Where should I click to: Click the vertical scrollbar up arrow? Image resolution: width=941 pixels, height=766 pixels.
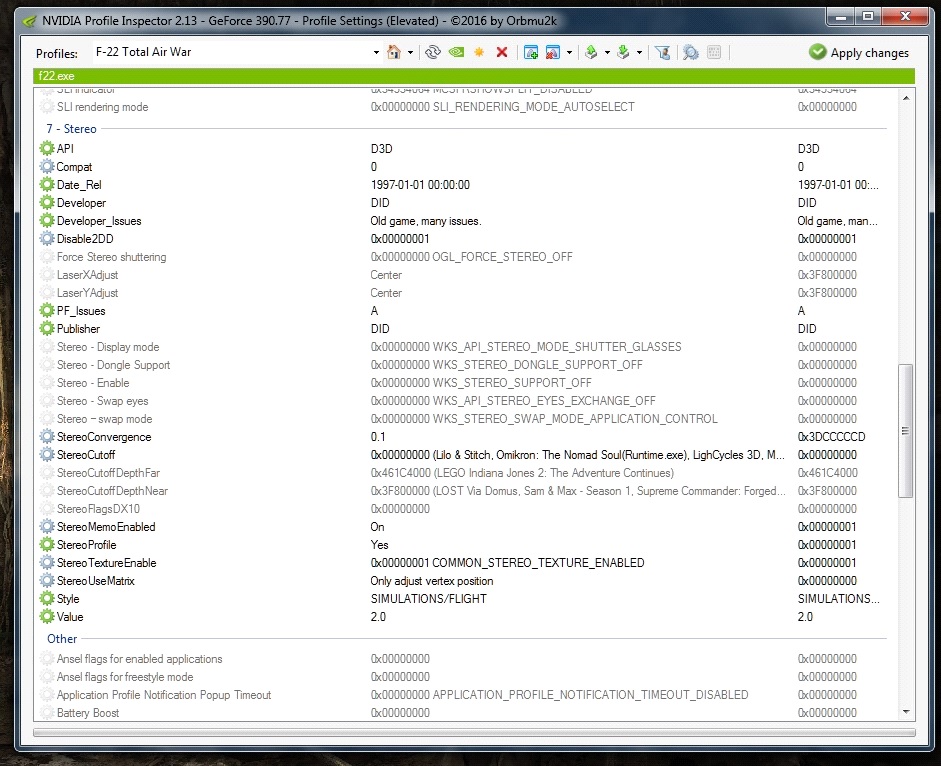click(x=906, y=97)
